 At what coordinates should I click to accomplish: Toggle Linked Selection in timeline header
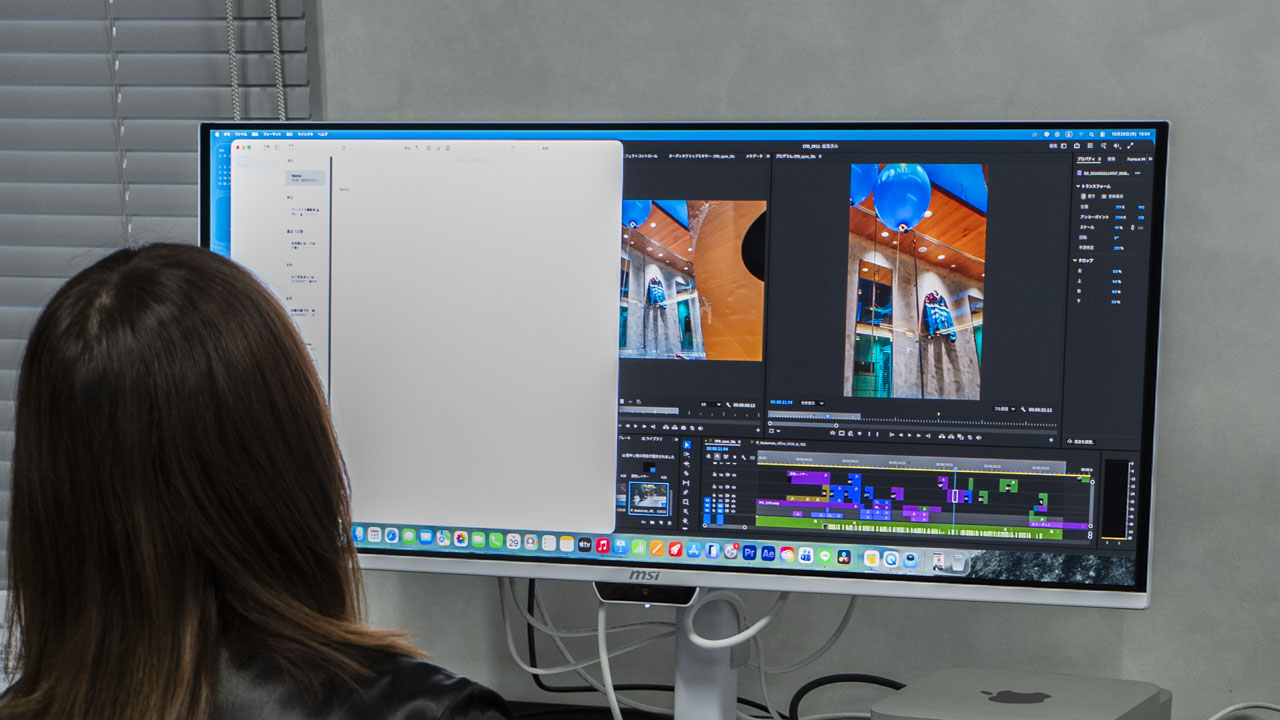tap(726, 456)
